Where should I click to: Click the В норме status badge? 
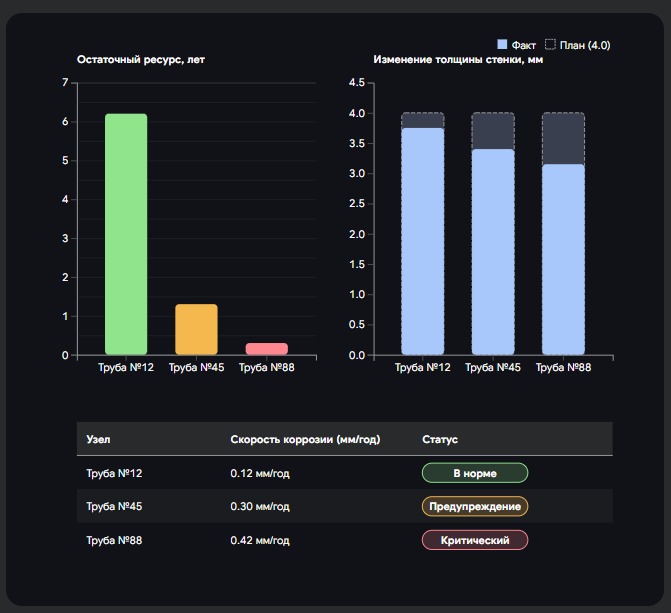click(475, 473)
